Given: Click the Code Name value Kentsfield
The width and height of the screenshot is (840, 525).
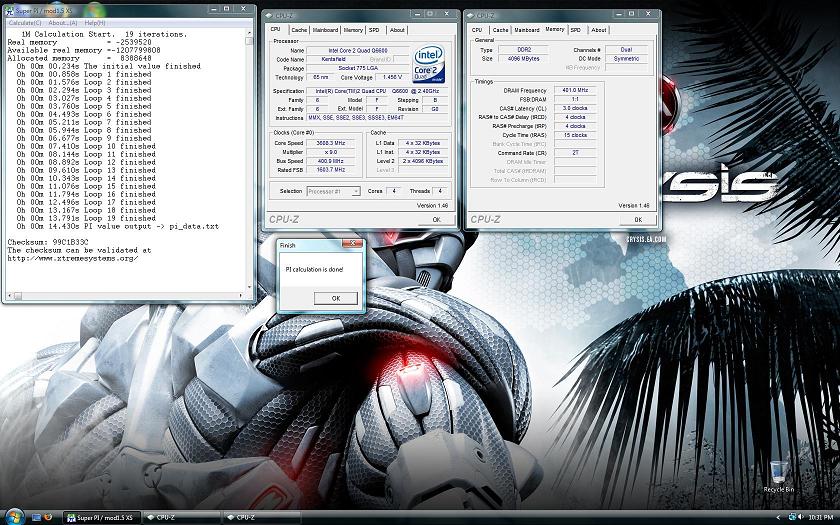Looking at the screenshot, I should (334, 59).
